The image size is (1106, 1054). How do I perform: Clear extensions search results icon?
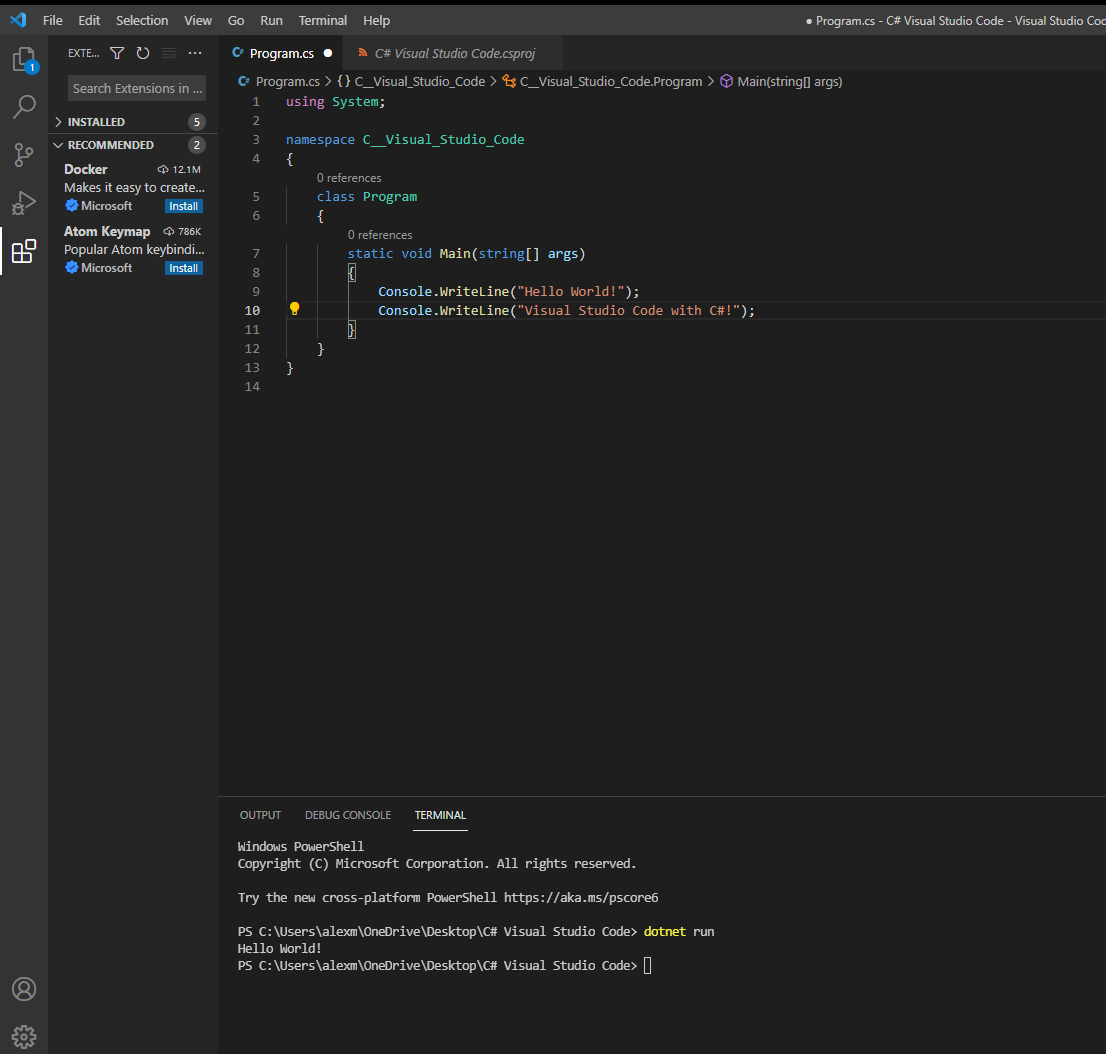pos(169,53)
